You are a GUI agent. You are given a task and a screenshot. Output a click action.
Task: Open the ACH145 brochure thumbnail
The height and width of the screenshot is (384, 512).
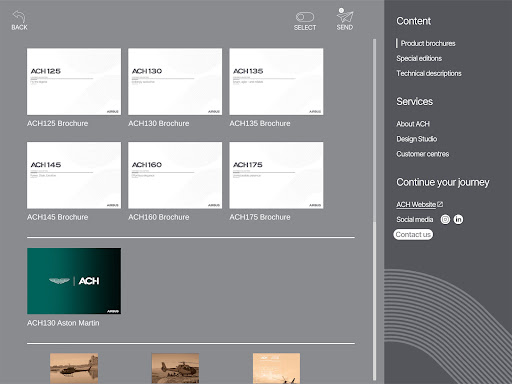(x=74, y=175)
